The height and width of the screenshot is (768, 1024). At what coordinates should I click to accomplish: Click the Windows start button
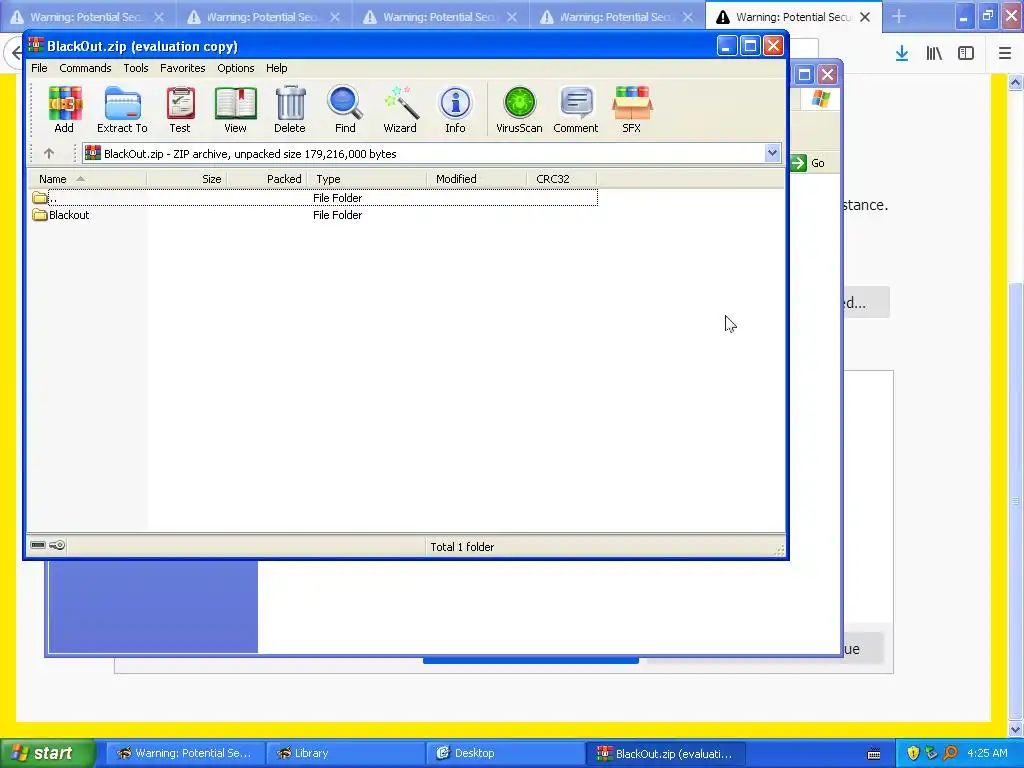[48, 753]
